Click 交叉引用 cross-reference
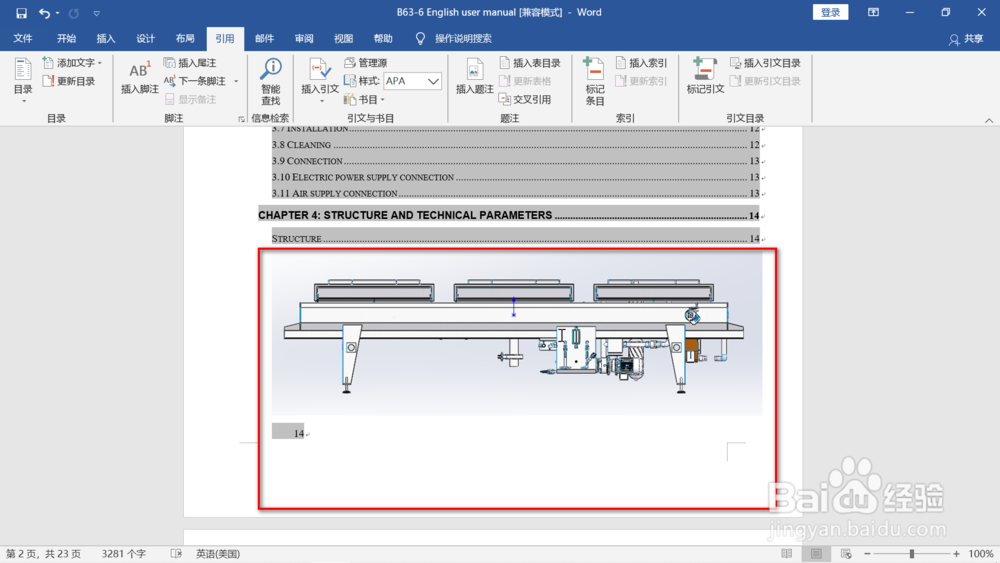Viewport: 1000px width, 563px height. point(526,99)
